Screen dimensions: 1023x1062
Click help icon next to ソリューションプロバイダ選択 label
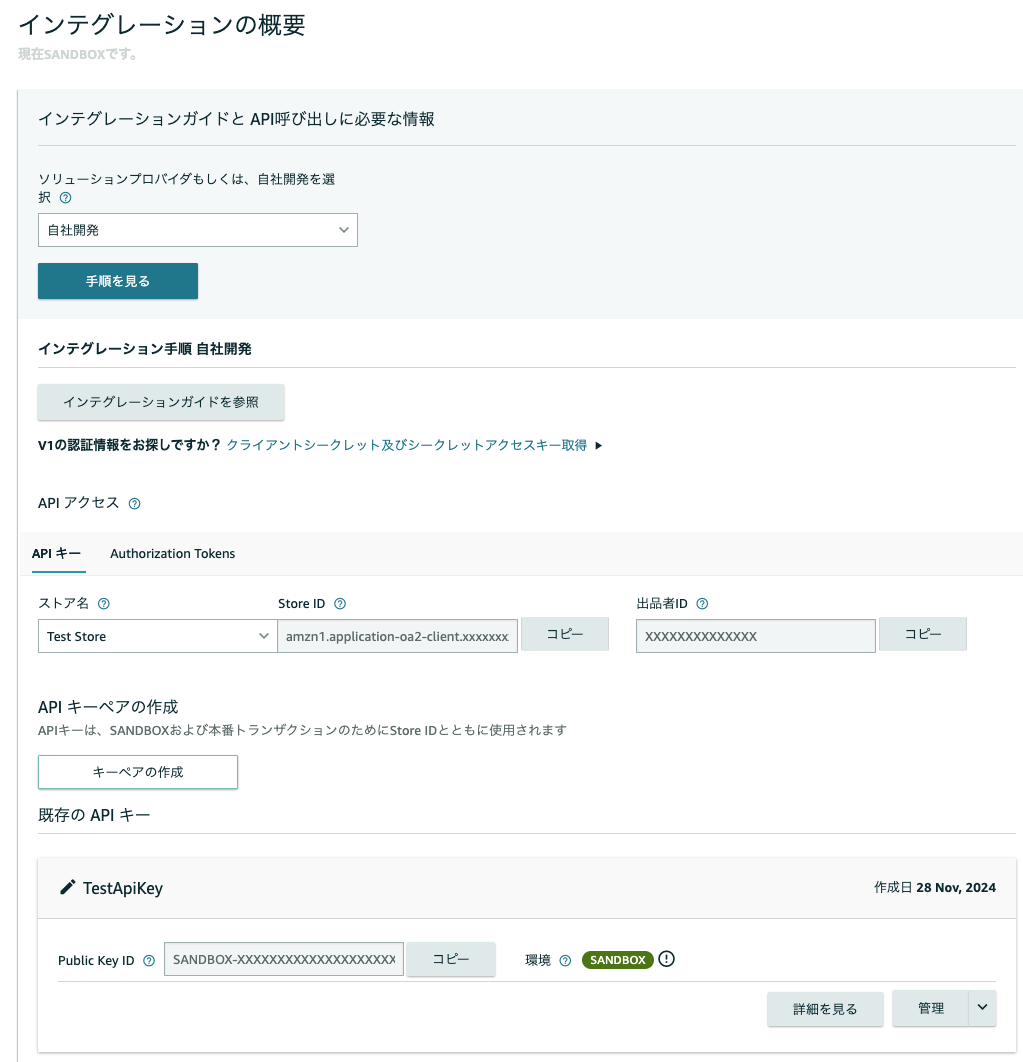66,198
